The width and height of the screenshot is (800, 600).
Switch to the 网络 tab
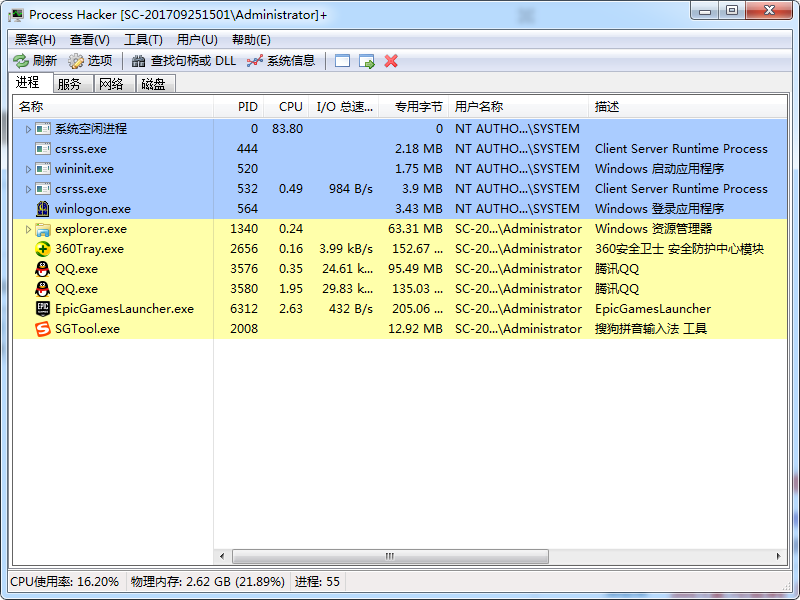pos(111,84)
